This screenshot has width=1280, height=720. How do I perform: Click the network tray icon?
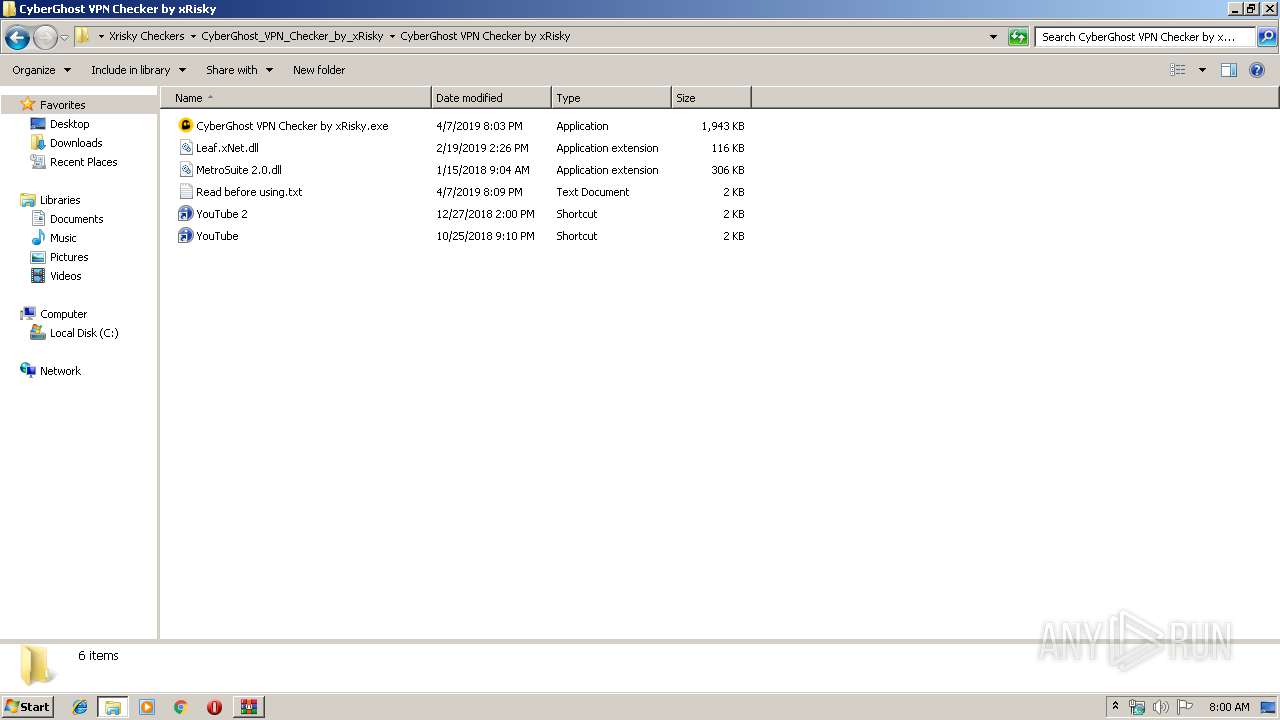tap(1137, 707)
